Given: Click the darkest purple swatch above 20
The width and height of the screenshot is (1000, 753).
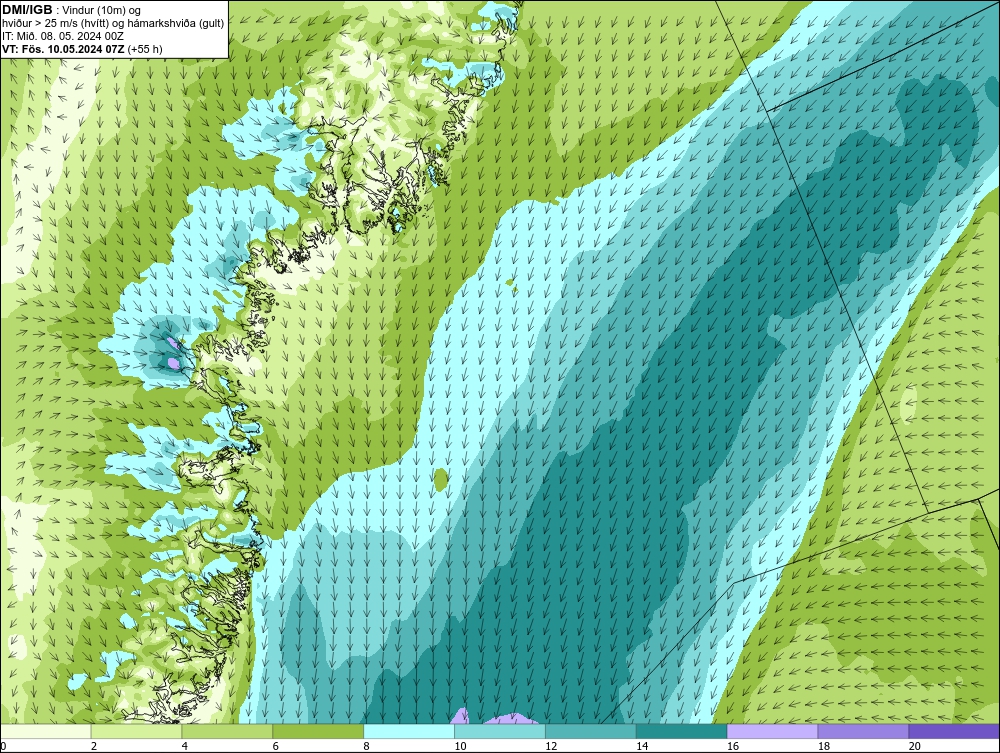Looking at the screenshot, I should (954, 731).
